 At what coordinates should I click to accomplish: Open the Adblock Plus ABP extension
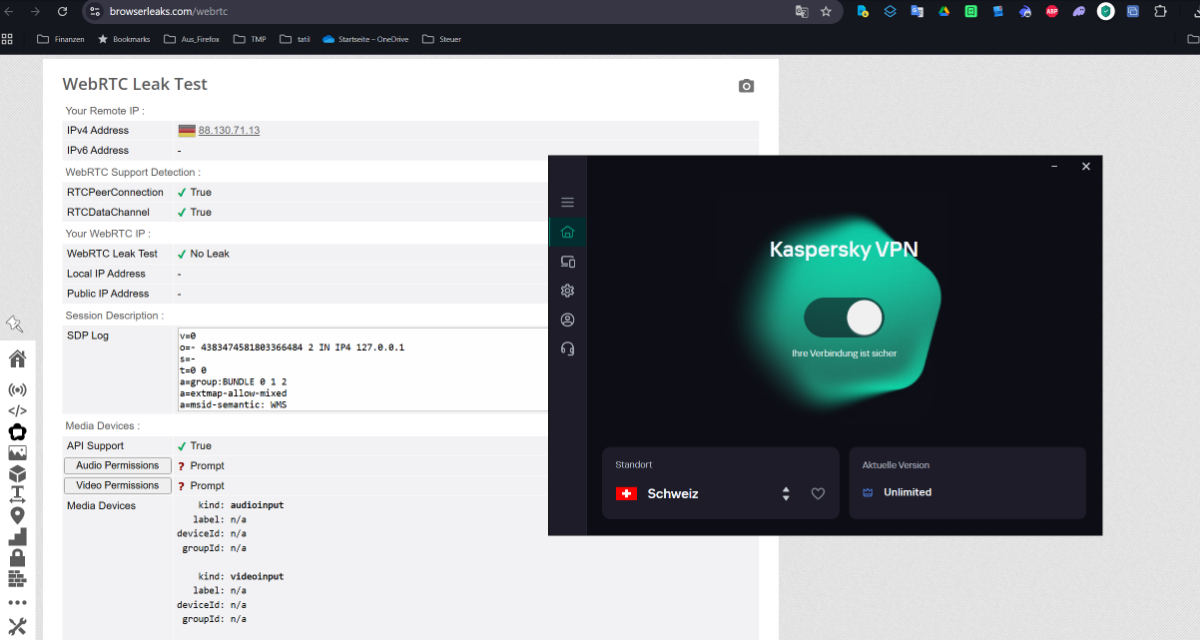[x=1052, y=12]
